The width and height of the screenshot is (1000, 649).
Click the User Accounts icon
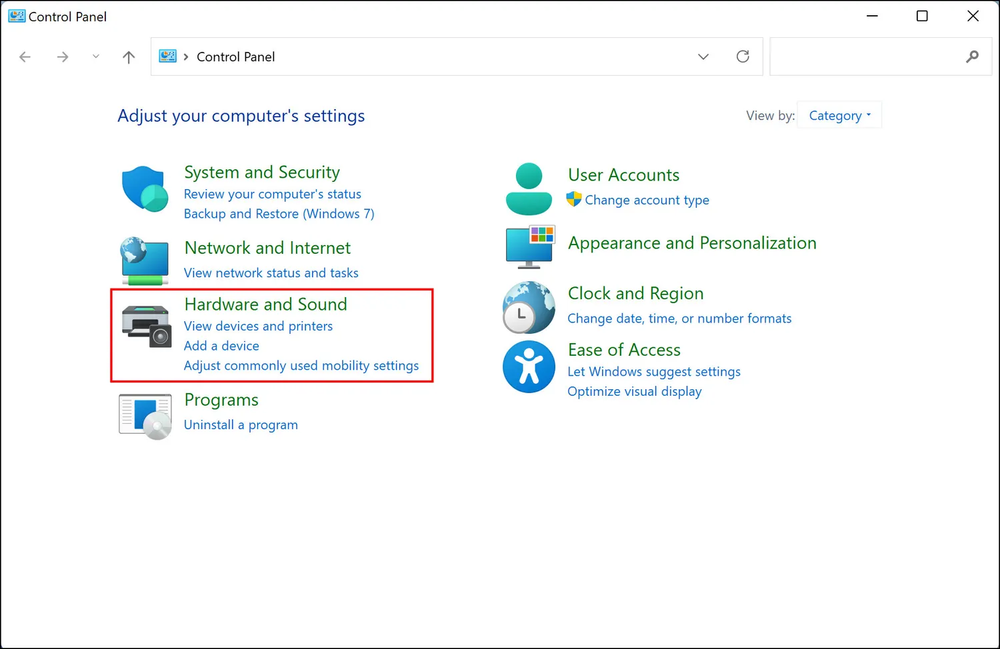click(528, 187)
